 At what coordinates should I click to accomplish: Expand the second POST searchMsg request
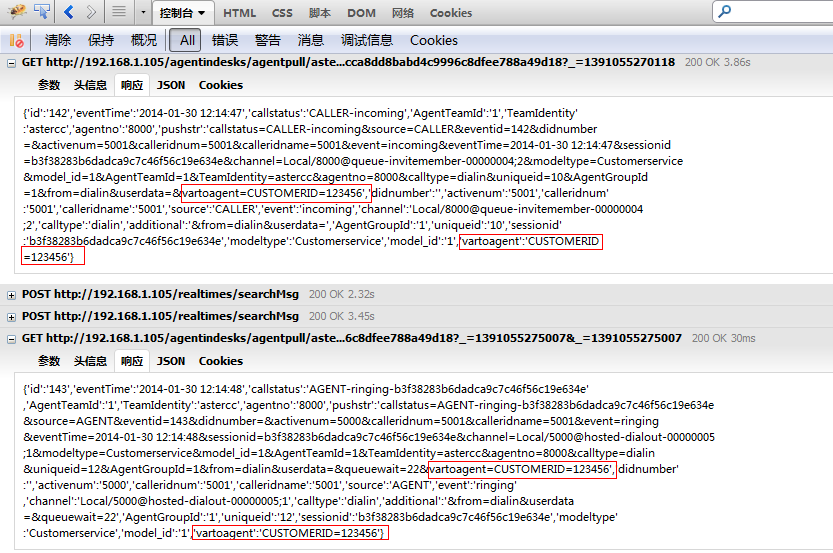click(11, 316)
